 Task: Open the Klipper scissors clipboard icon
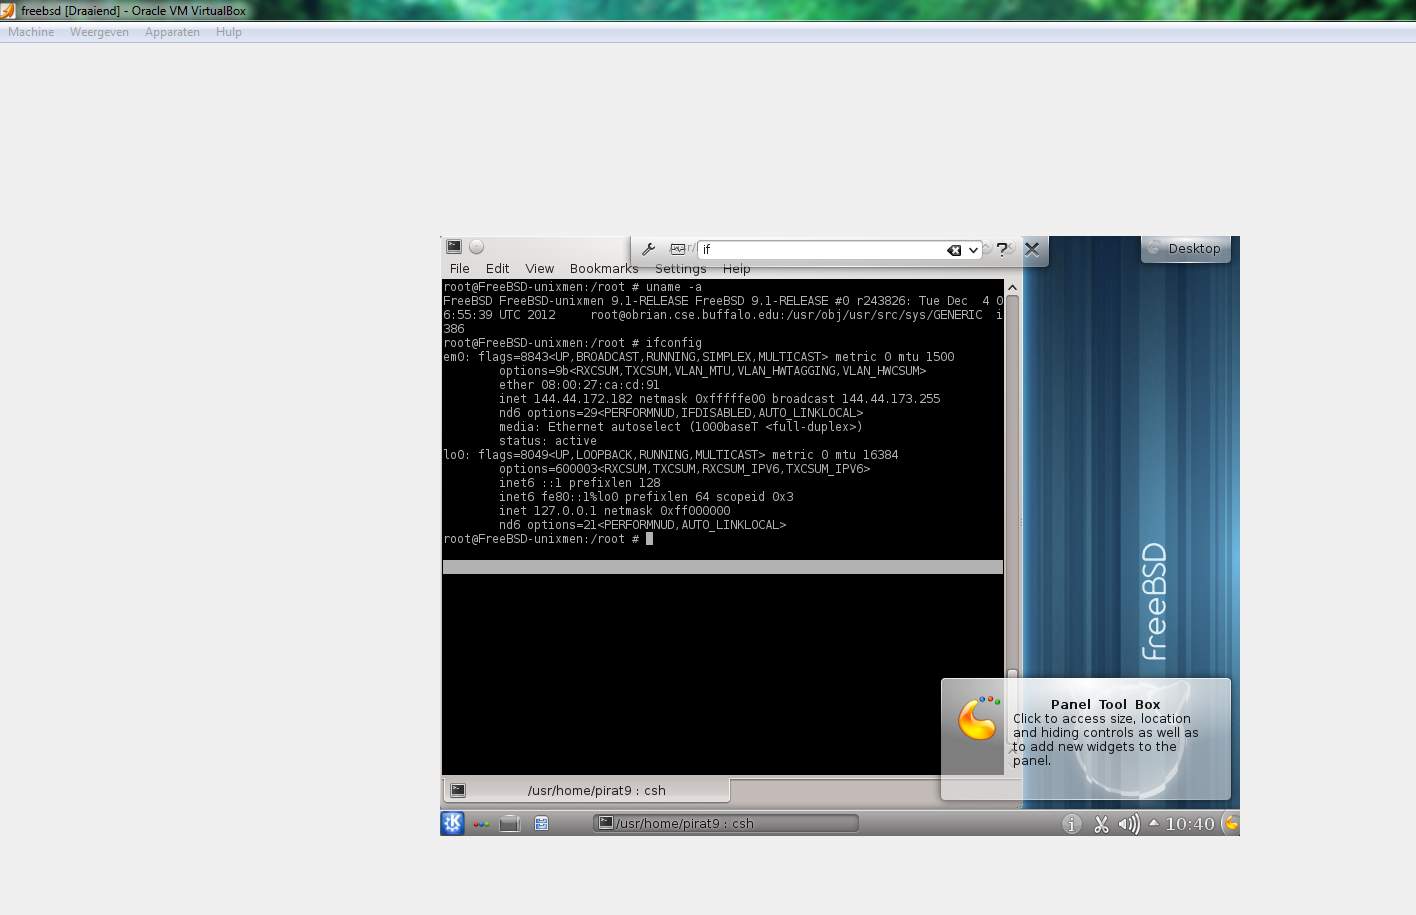pyautogui.click(x=1101, y=824)
